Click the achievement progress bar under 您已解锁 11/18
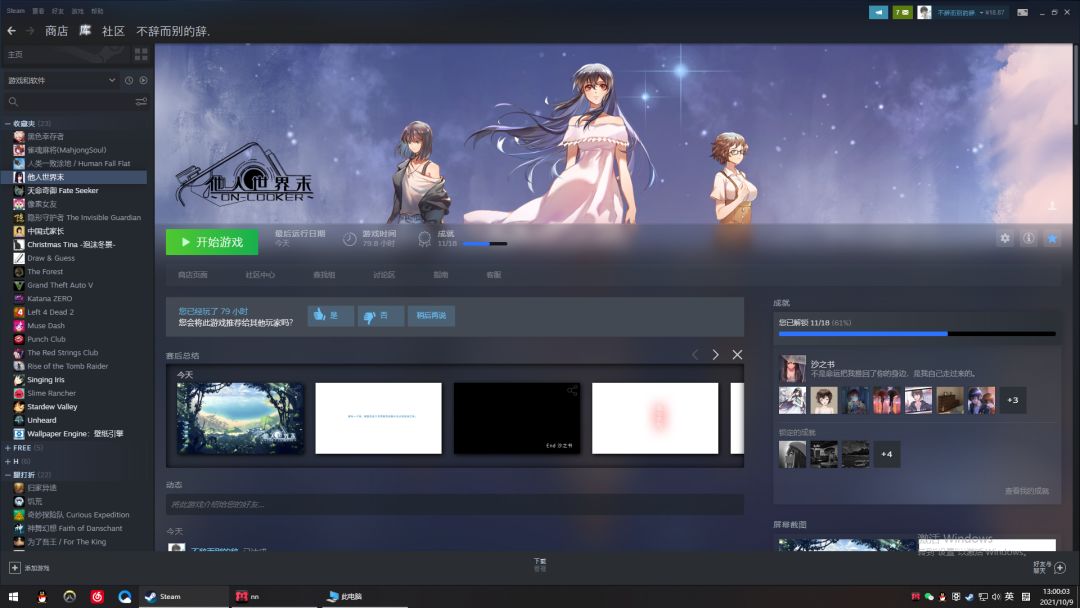The width and height of the screenshot is (1080, 608). (x=917, y=333)
